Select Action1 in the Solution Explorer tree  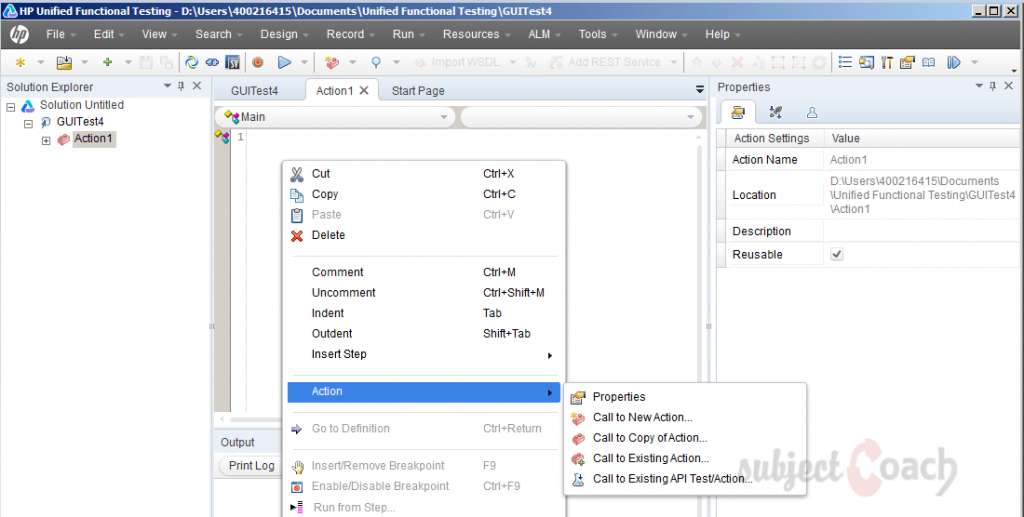pos(93,139)
